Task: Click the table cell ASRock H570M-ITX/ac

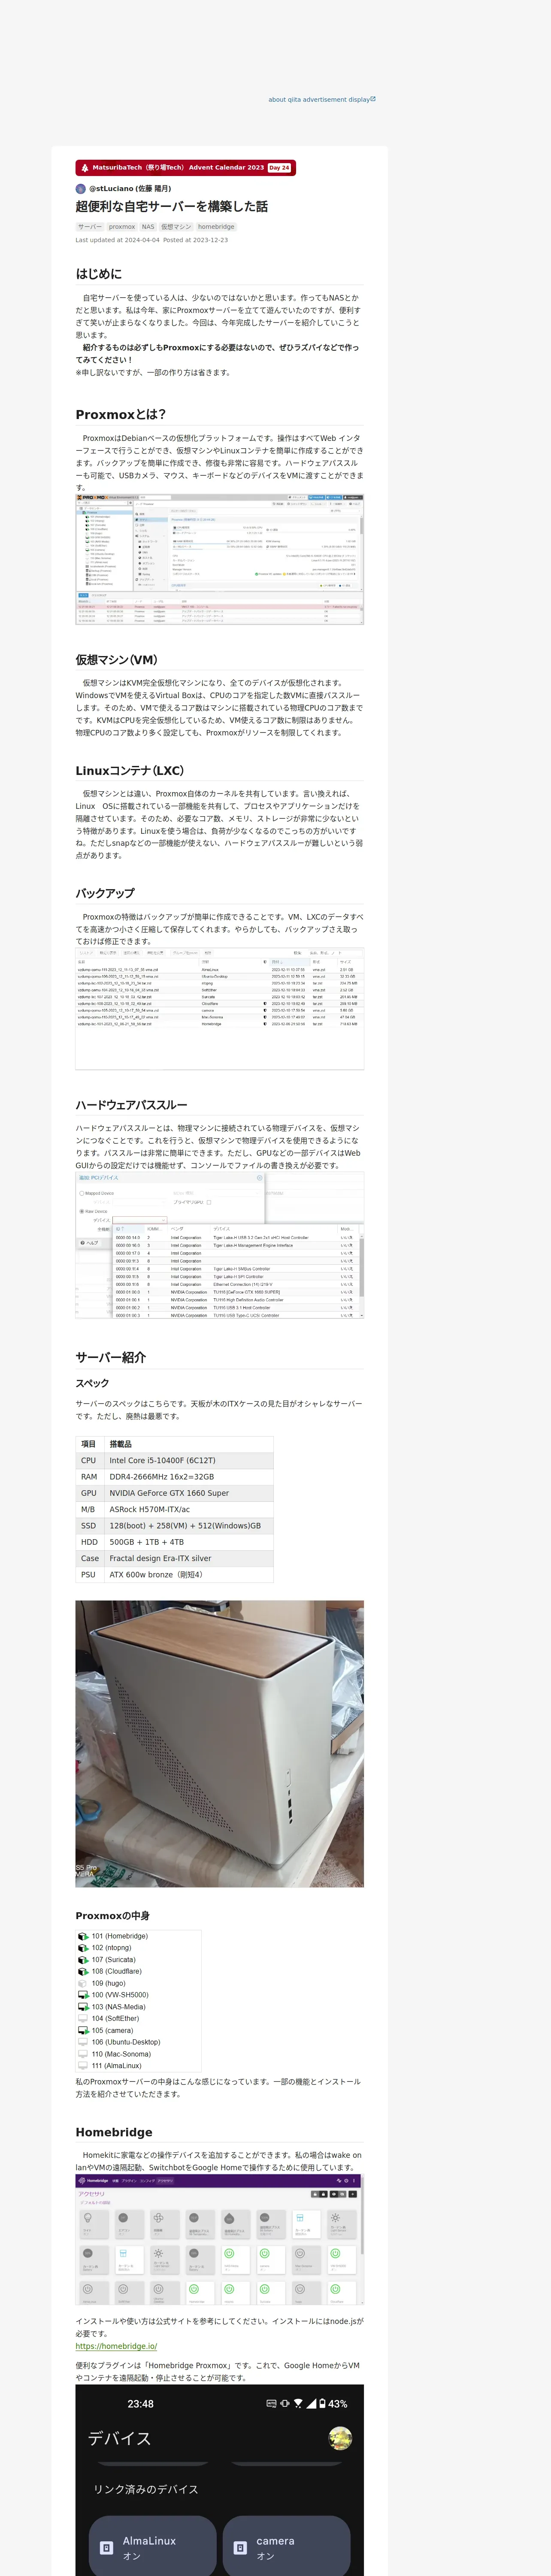Action: (x=188, y=1509)
